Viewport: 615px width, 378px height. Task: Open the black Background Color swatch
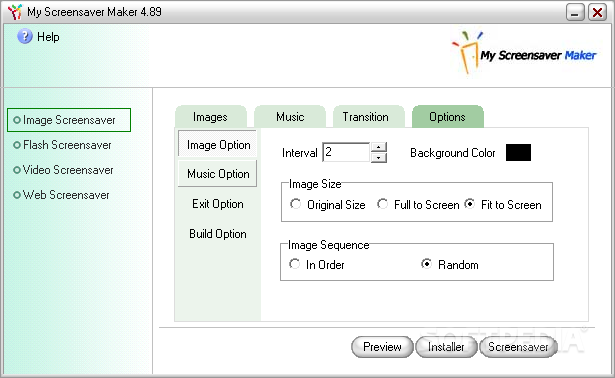click(x=518, y=153)
